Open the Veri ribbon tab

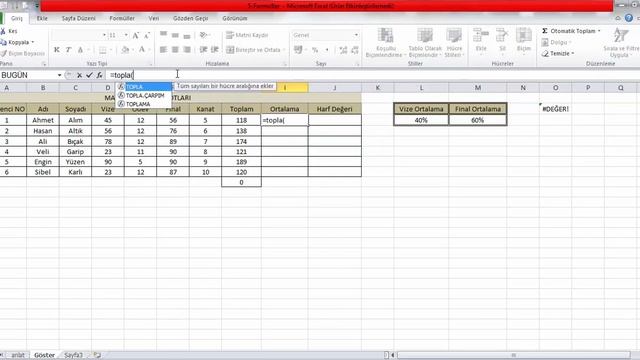[x=154, y=18]
